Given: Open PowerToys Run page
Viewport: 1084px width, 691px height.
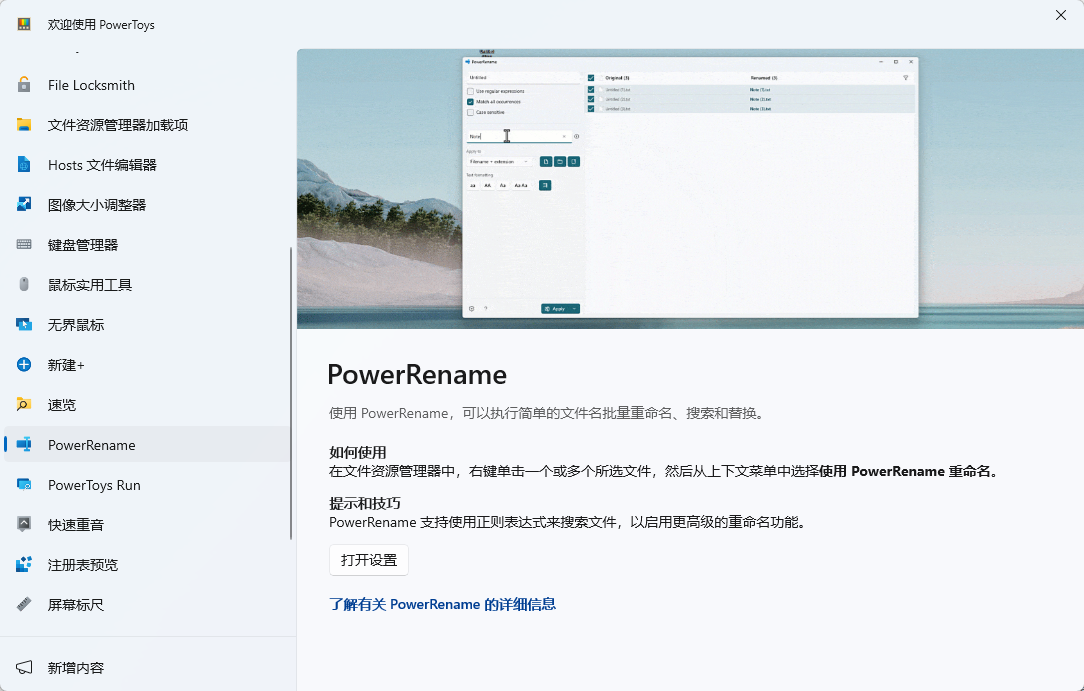Looking at the screenshot, I should coord(147,484).
